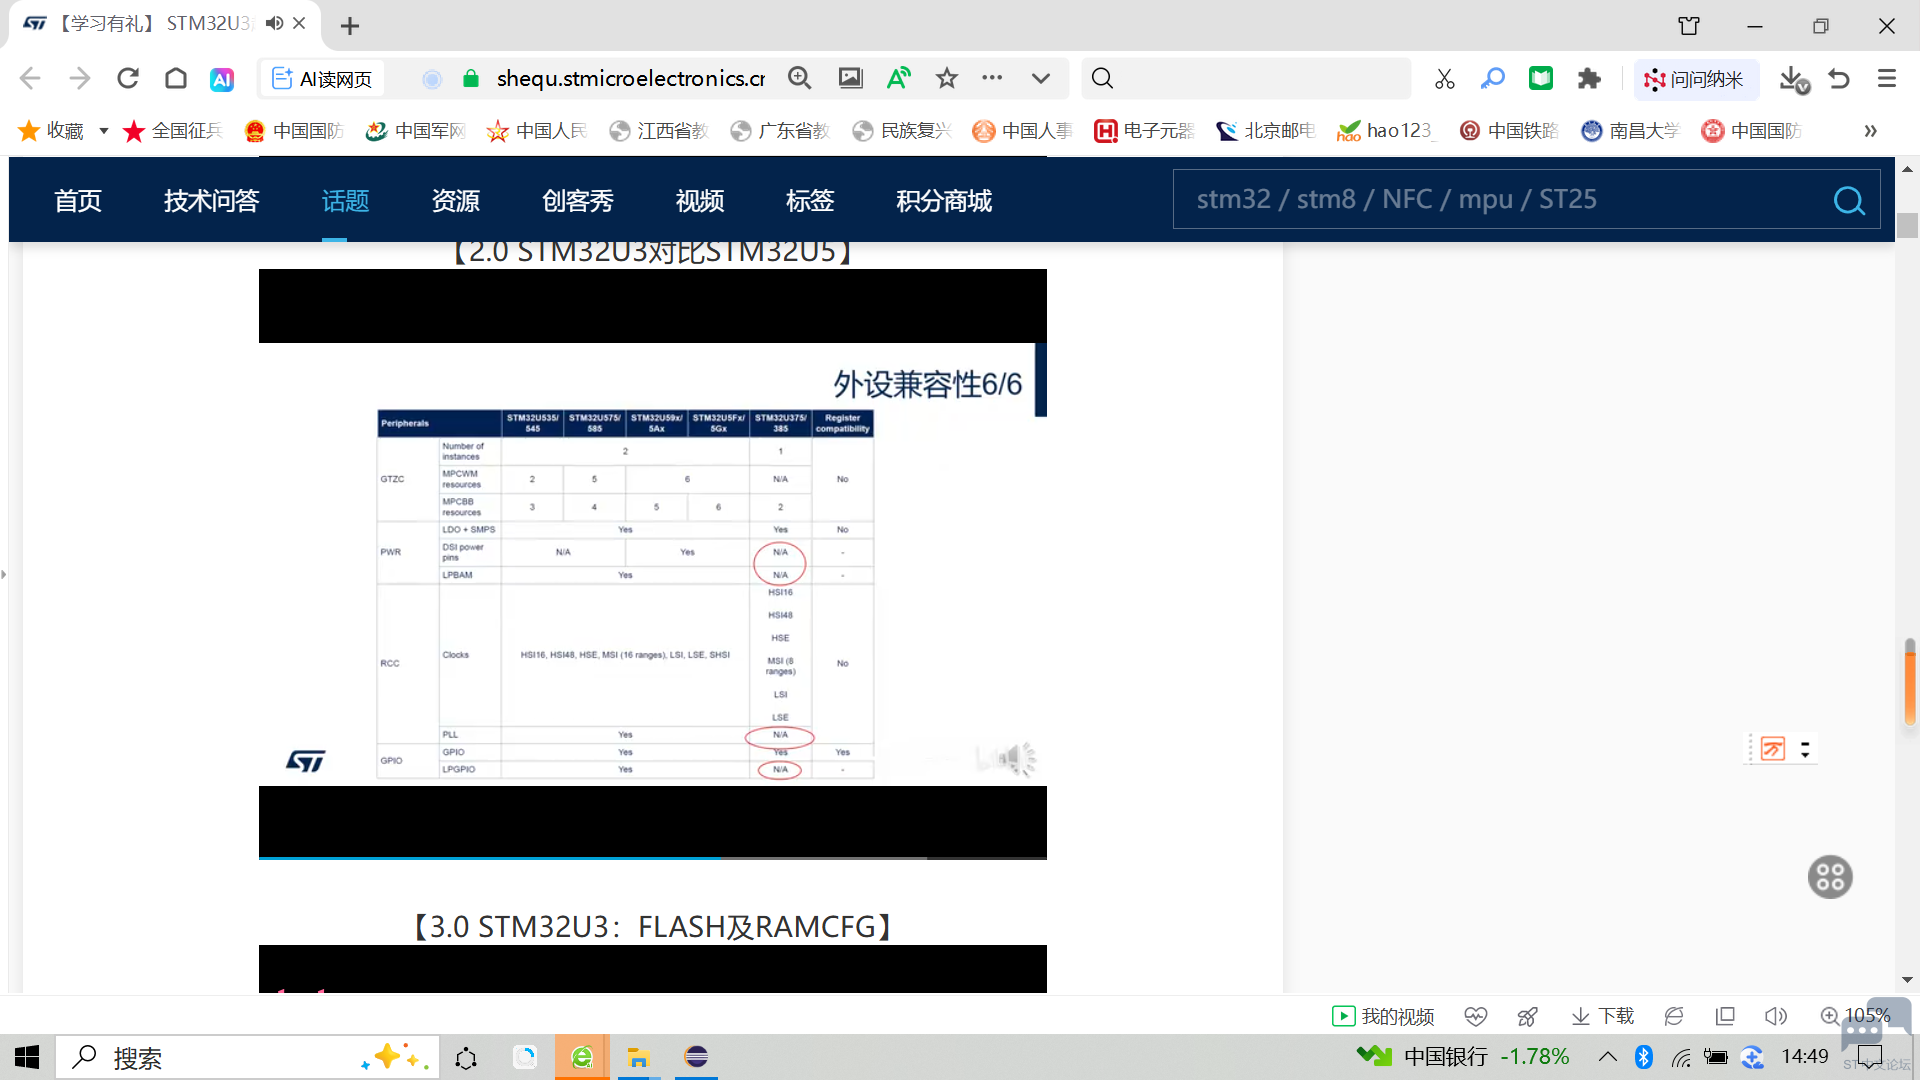Open 全国征兵 bookmark
1920x1080 pixels.
[173, 131]
